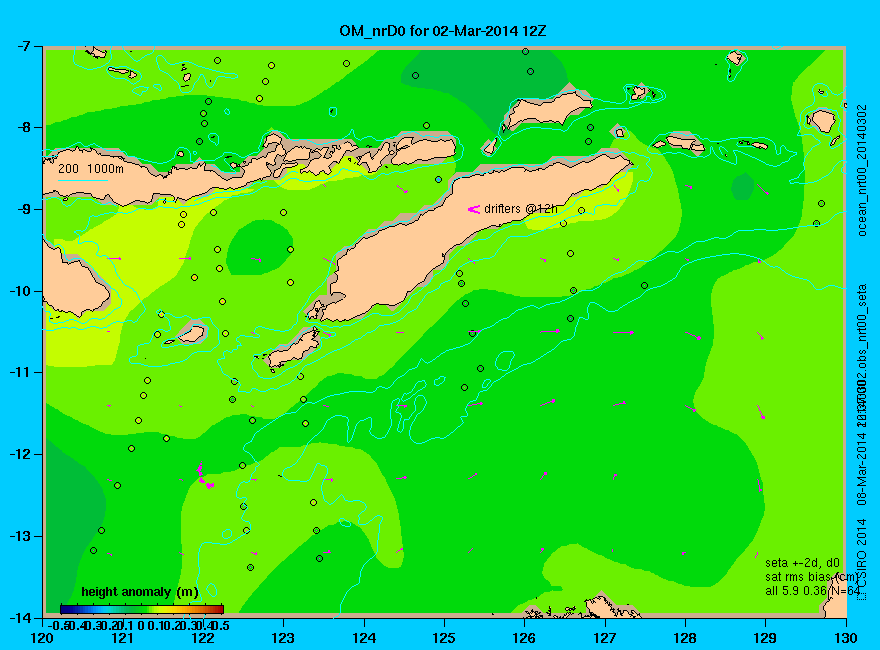Click the plot title OM_nrD0 for 02-Mar-2014 12Z
This screenshot has width=880, height=650.
pyautogui.click(x=442, y=31)
